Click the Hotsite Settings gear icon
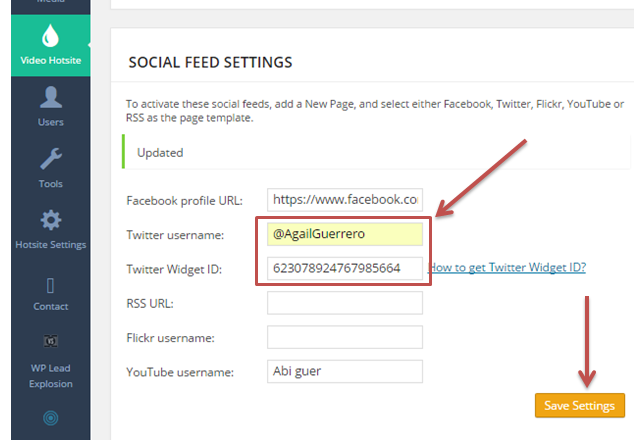The height and width of the screenshot is (440, 634). click(50, 221)
